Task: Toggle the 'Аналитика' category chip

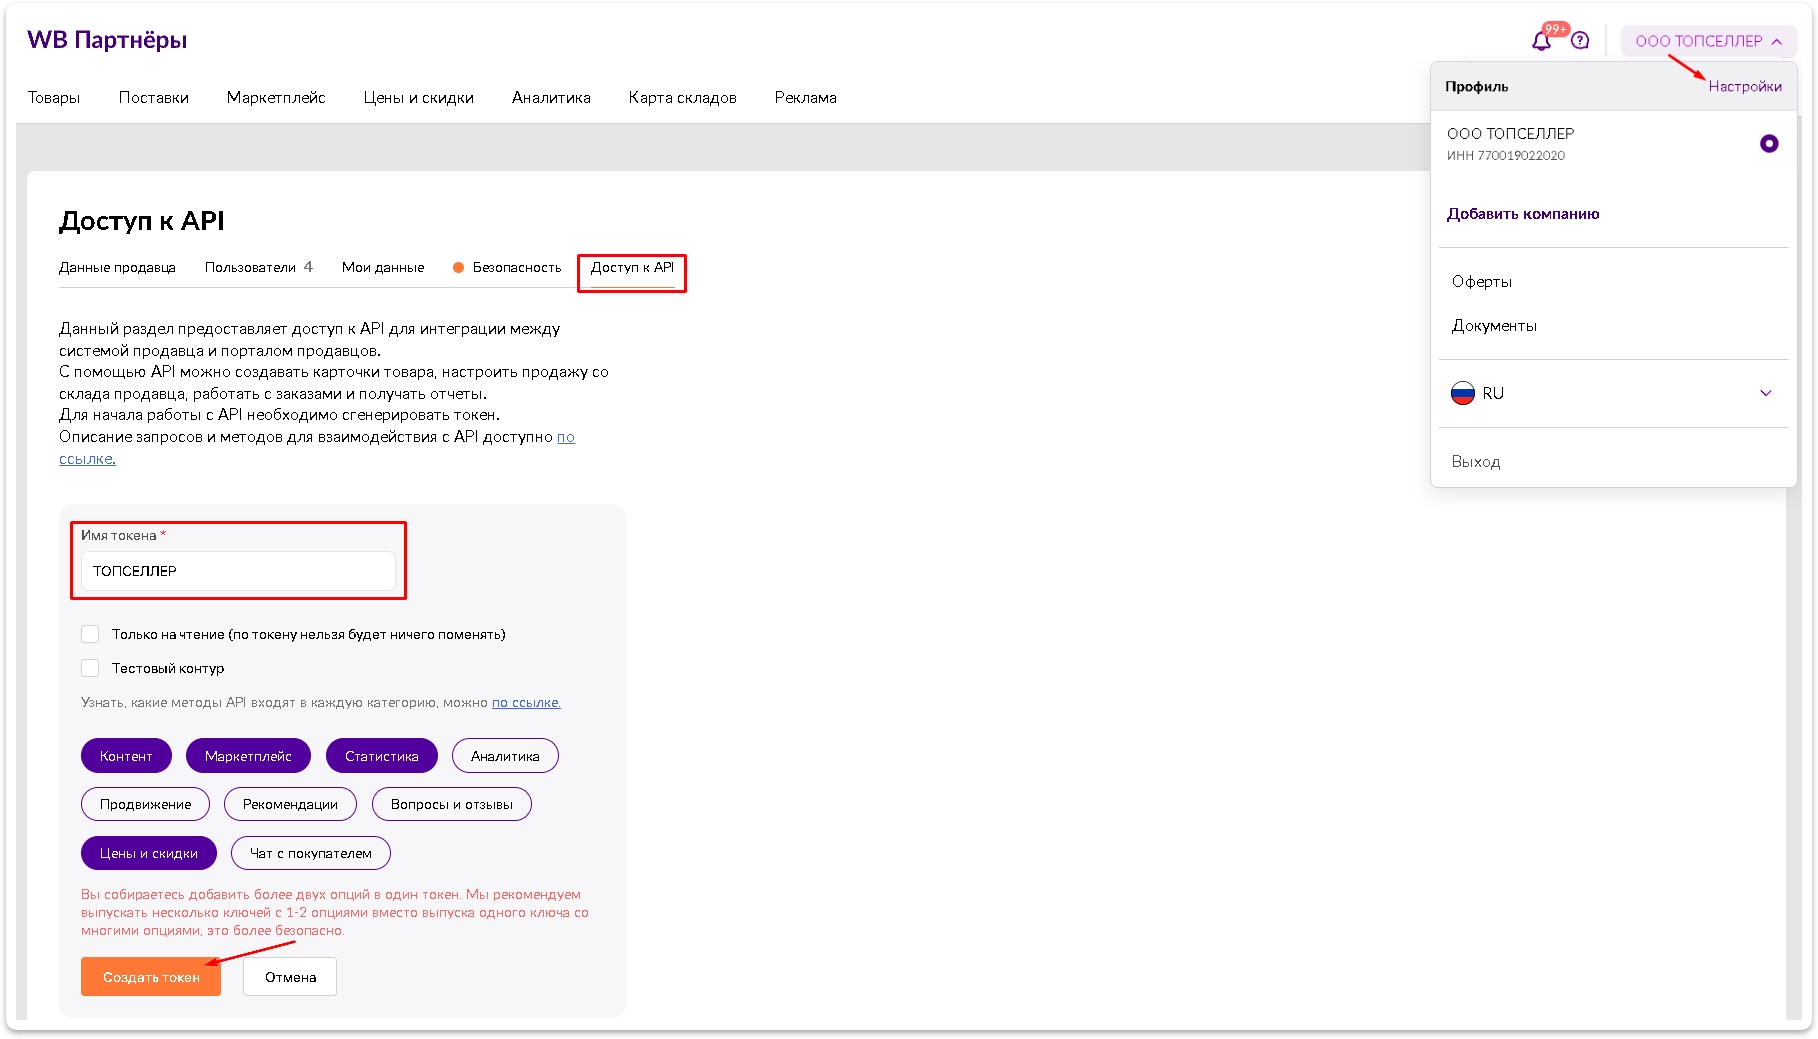Action: pyautogui.click(x=505, y=756)
